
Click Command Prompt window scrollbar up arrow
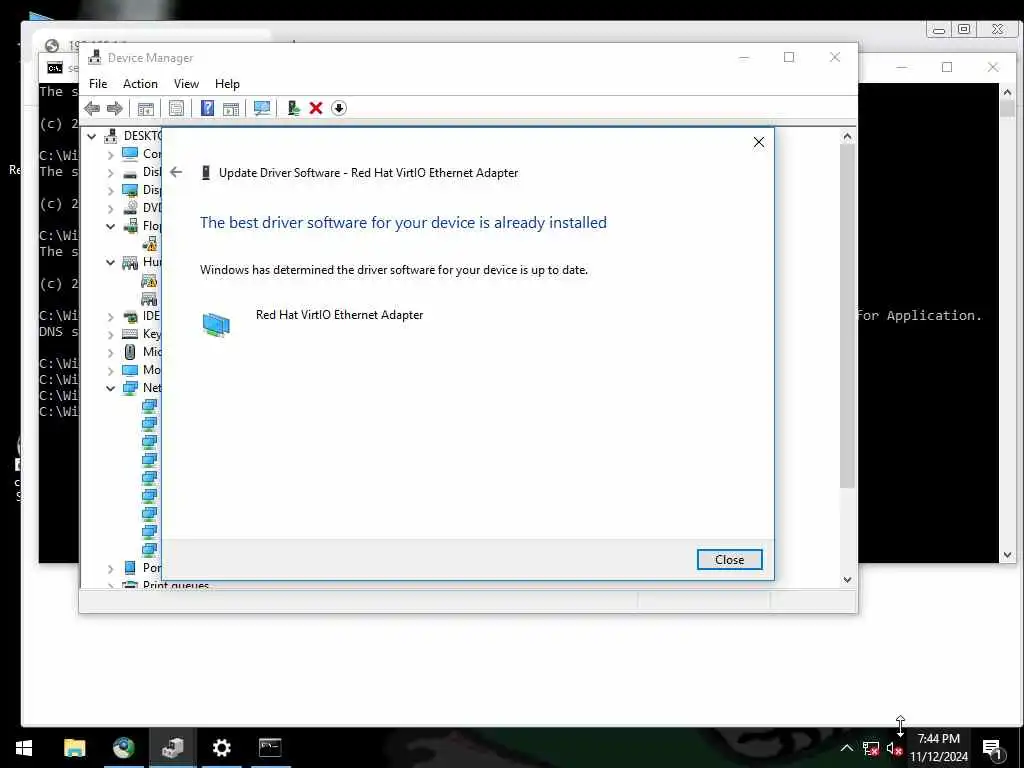pos(1007,92)
